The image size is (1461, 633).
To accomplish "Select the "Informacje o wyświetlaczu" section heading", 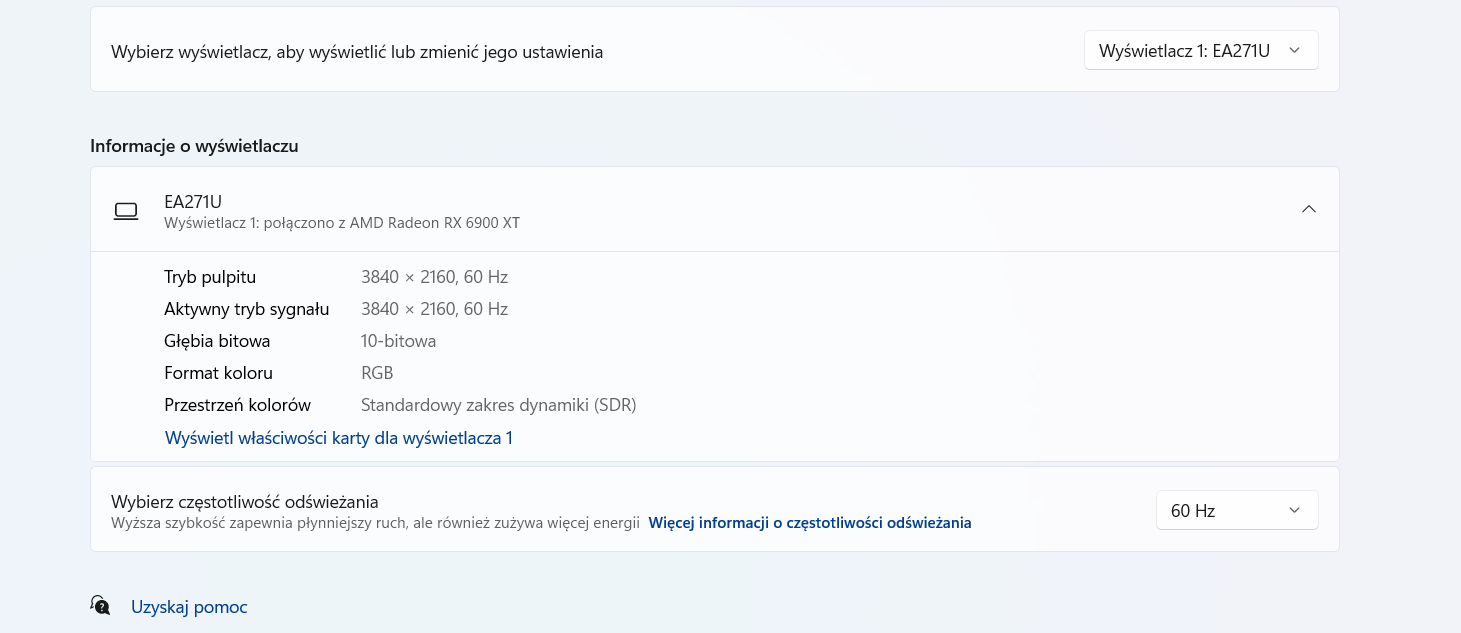I will pyautogui.click(x=194, y=146).
